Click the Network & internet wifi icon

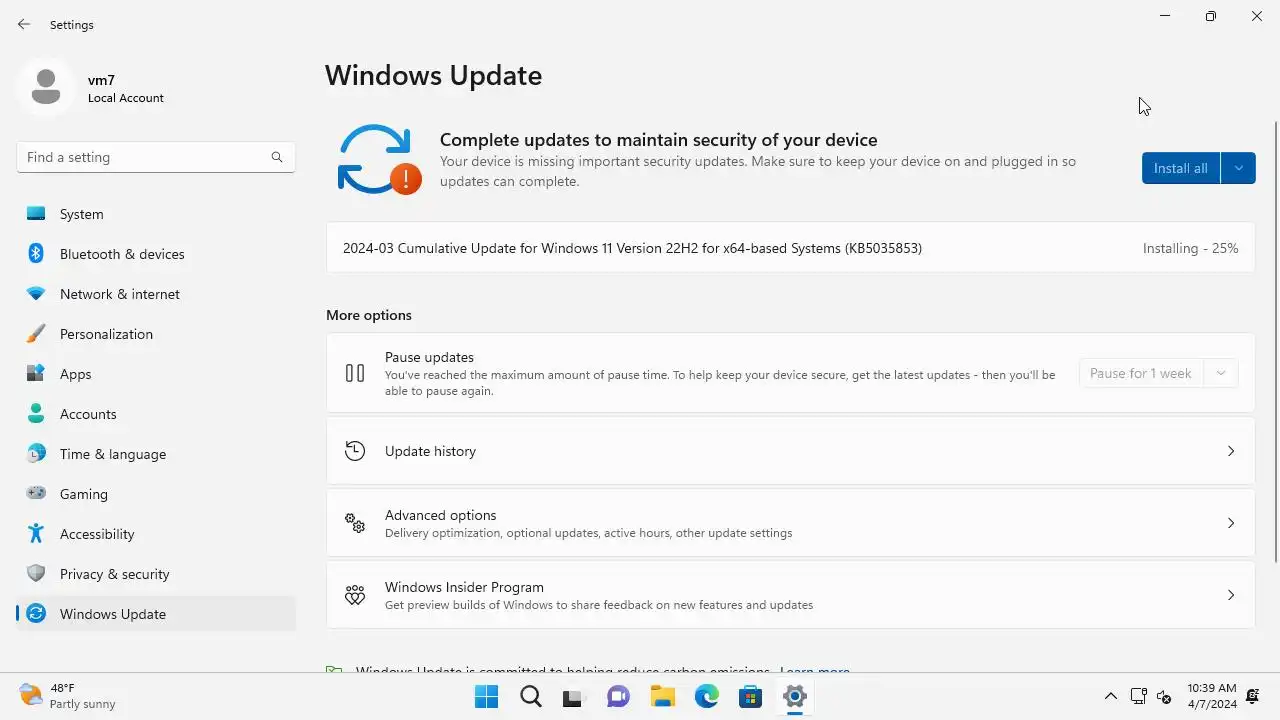pyautogui.click(x=36, y=294)
